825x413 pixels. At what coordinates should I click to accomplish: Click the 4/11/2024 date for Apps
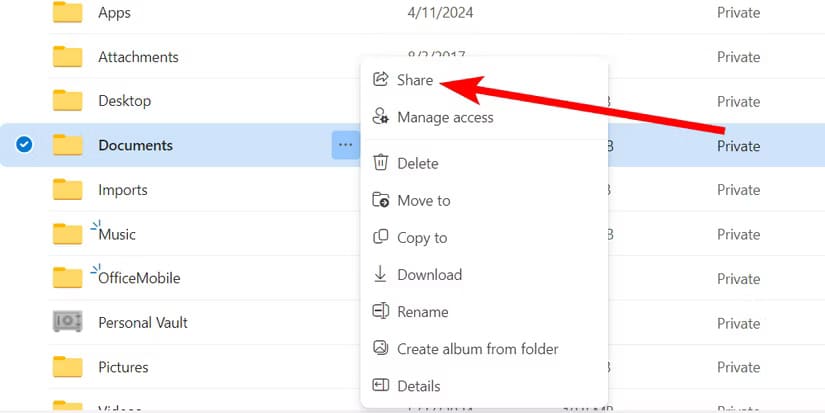pyautogui.click(x=440, y=13)
